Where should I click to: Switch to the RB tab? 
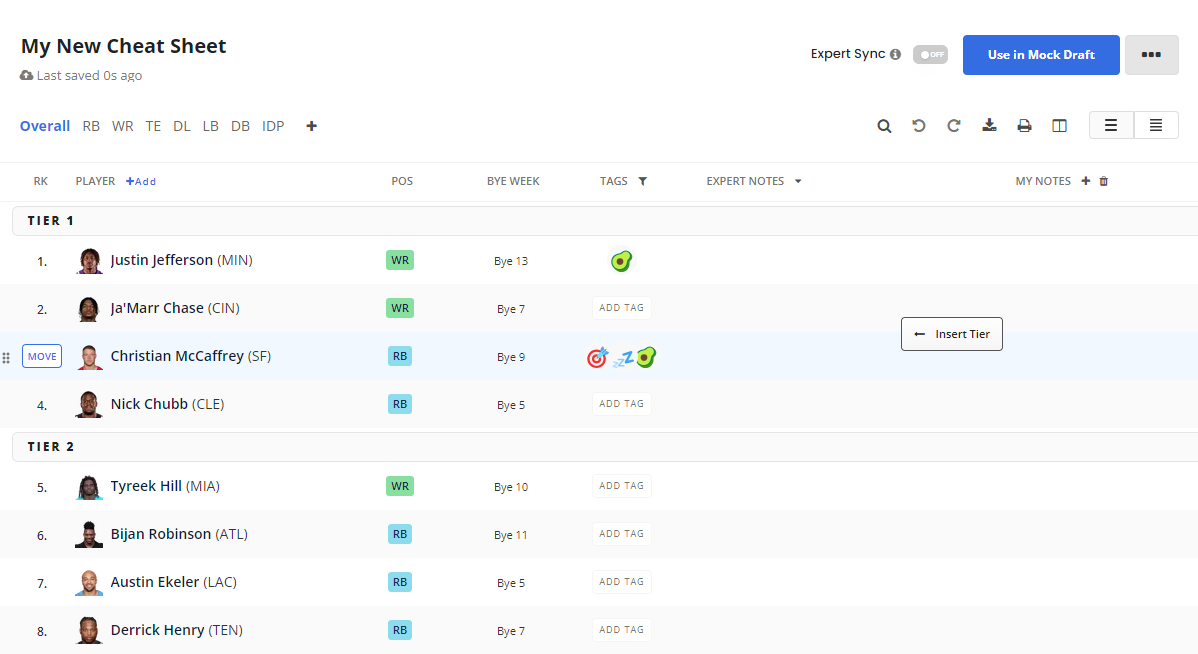pos(91,126)
